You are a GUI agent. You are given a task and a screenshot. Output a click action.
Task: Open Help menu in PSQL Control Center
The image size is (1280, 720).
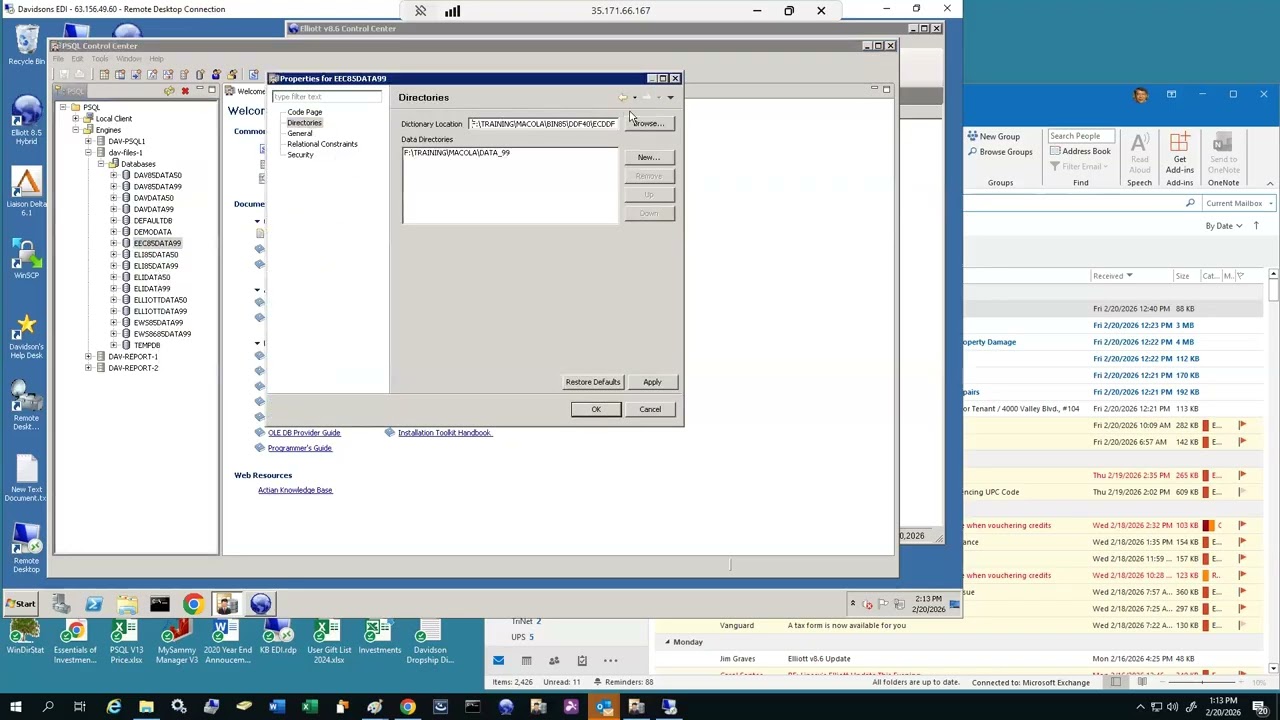[156, 59]
